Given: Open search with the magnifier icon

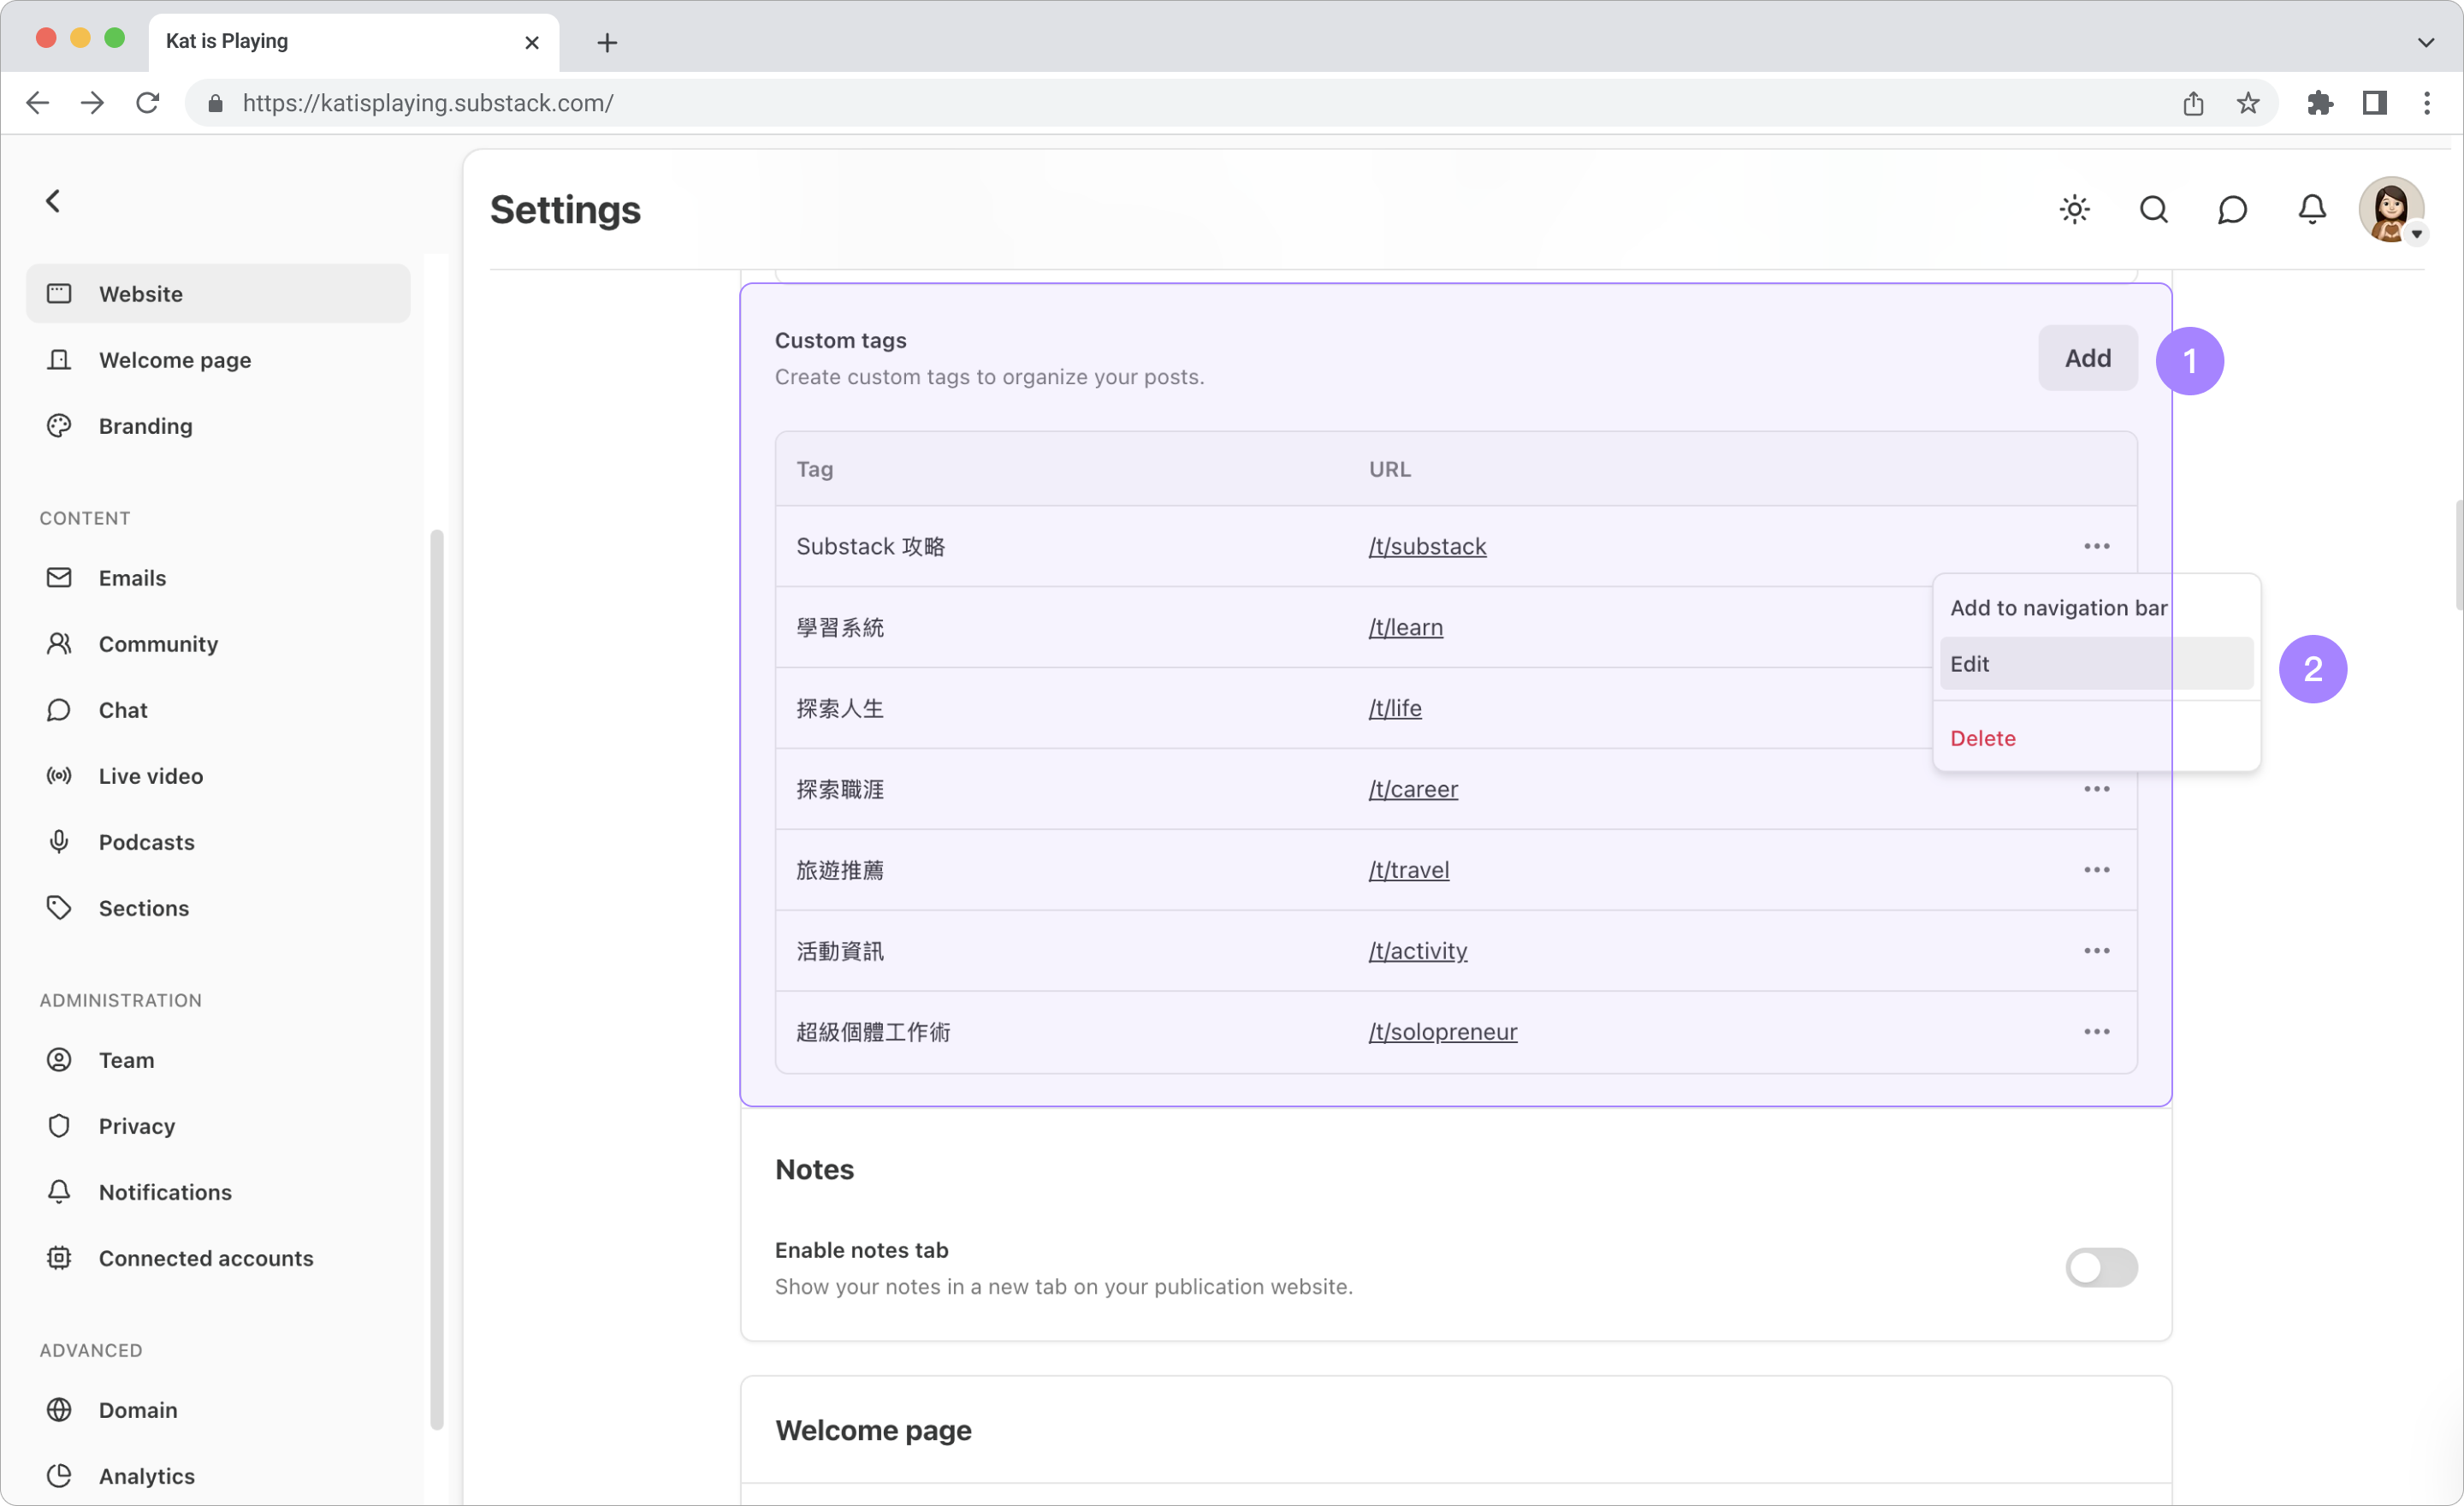Looking at the screenshot, I should pos(2153,210).
